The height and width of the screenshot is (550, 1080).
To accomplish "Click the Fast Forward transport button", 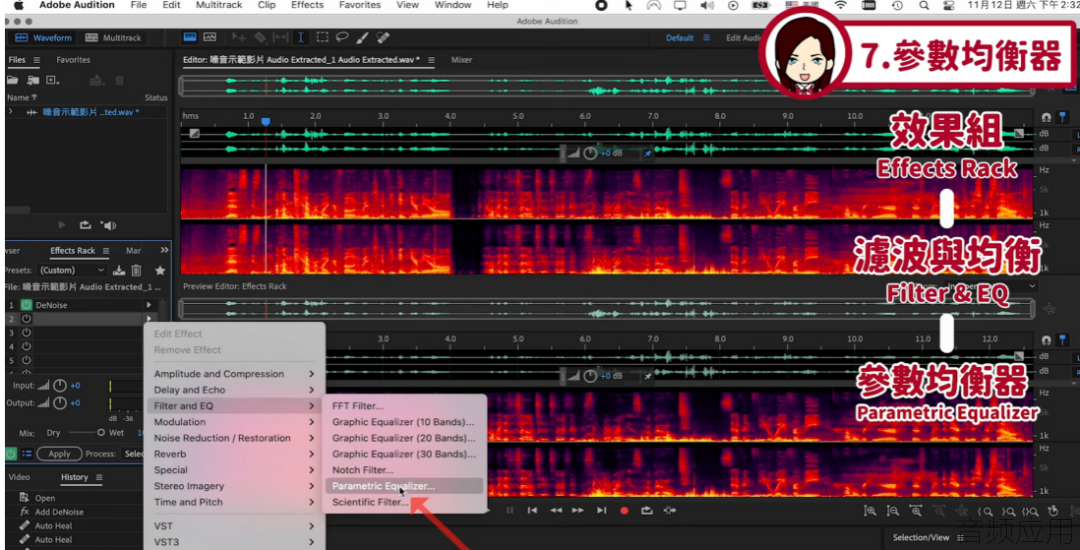I will point(578,511).
